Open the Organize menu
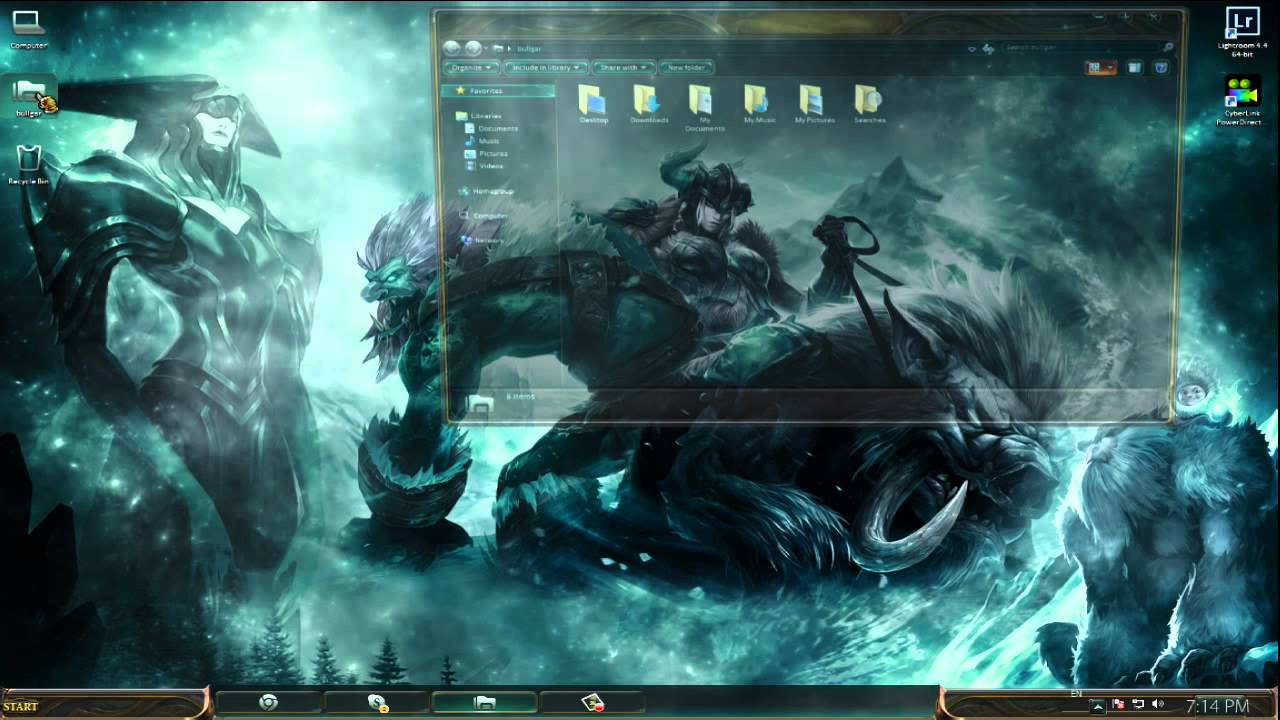The width and height of the screenshot is (1280, 720). 471,67
